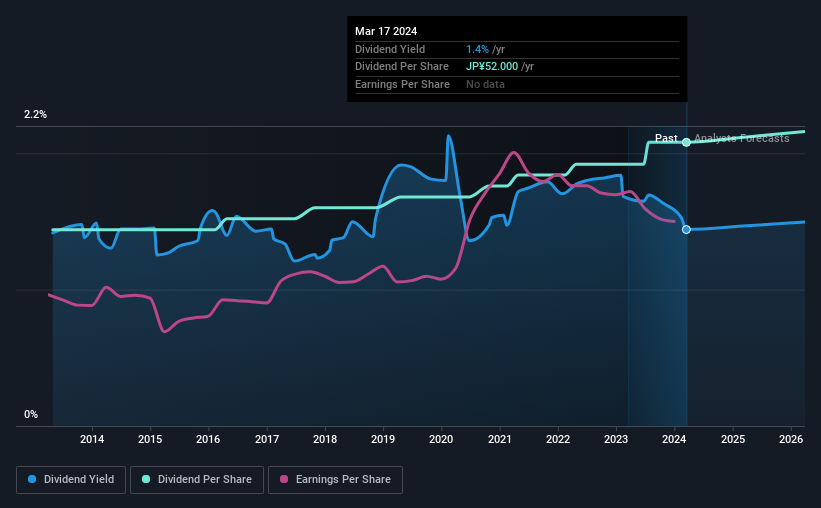The width and height of the screenshot is (821, 508).
Task: Click the Dividend Yield tooltip row label
Action: click(390, 49)
